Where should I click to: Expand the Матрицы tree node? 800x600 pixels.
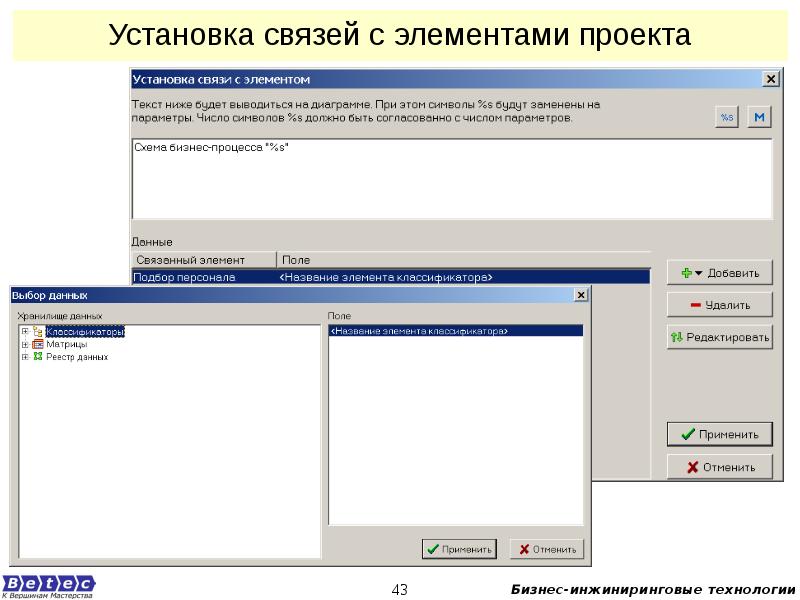pyautogui.click(x=24, y=344)
